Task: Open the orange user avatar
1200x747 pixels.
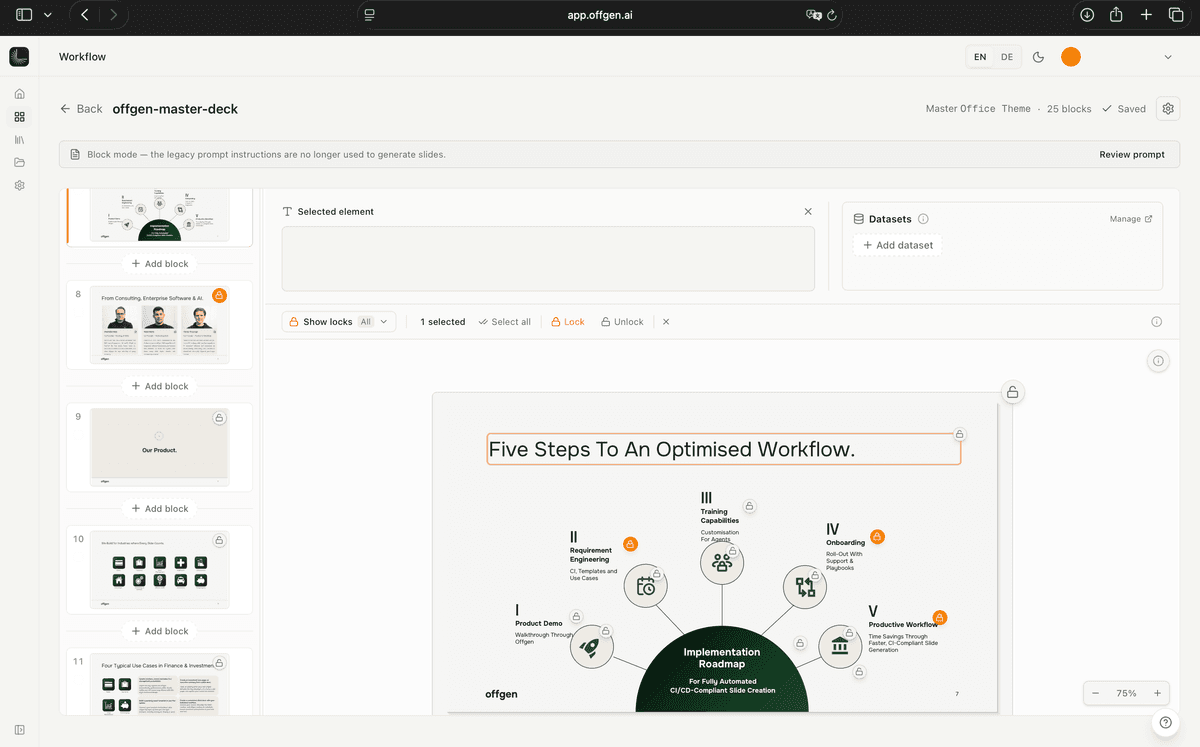Action: (1071, 57)
